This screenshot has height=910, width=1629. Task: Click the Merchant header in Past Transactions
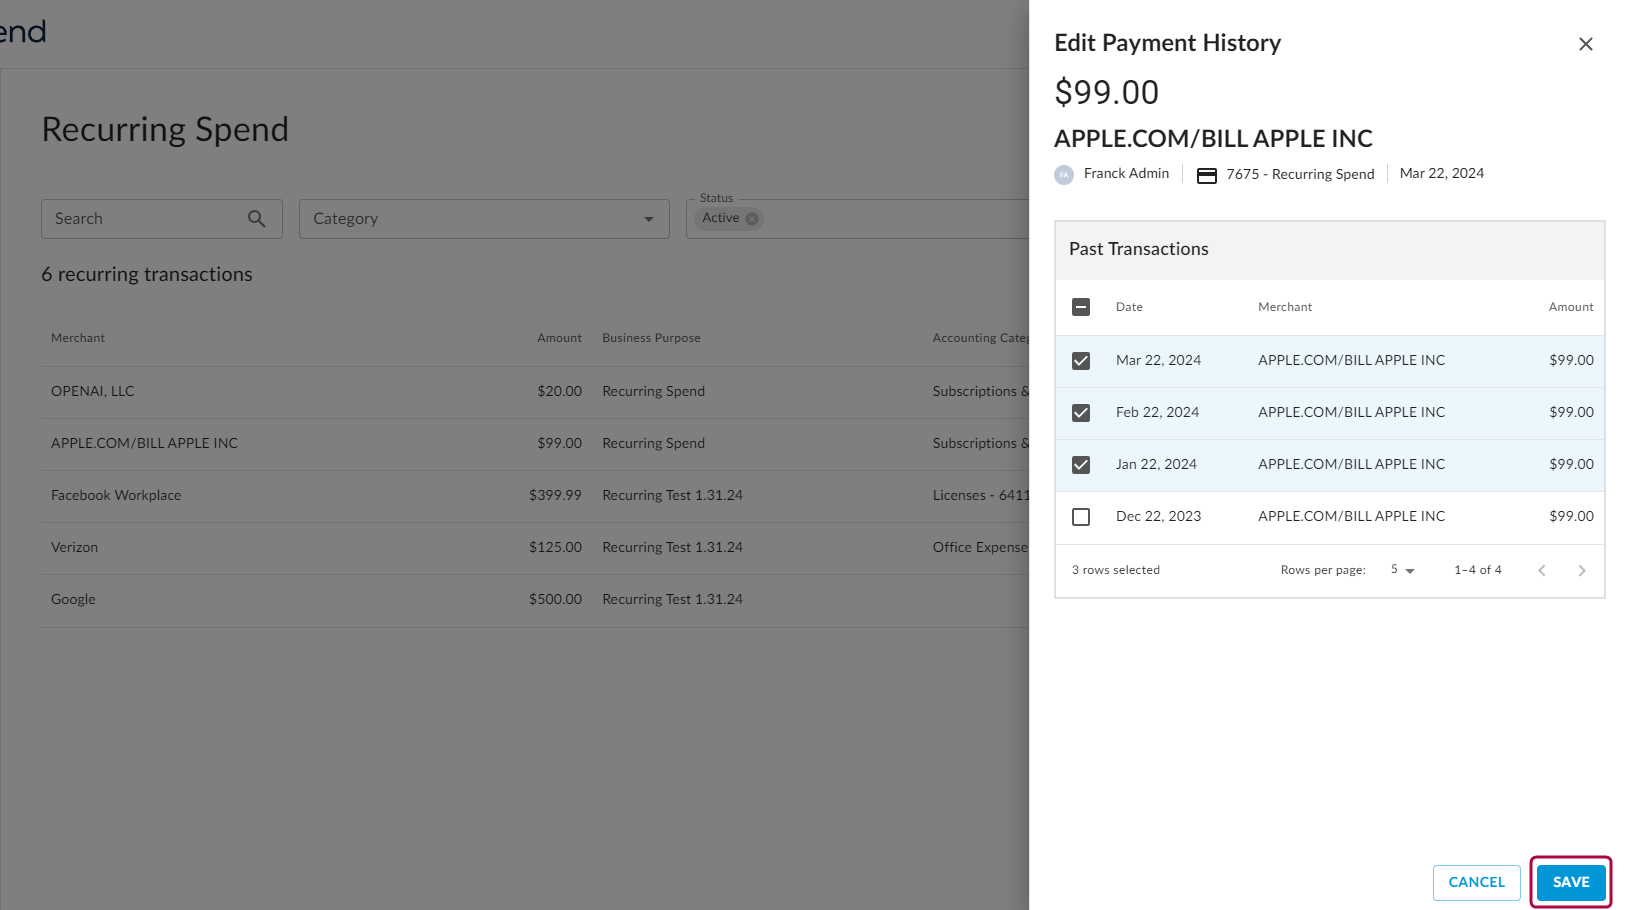pos(1285,307)
